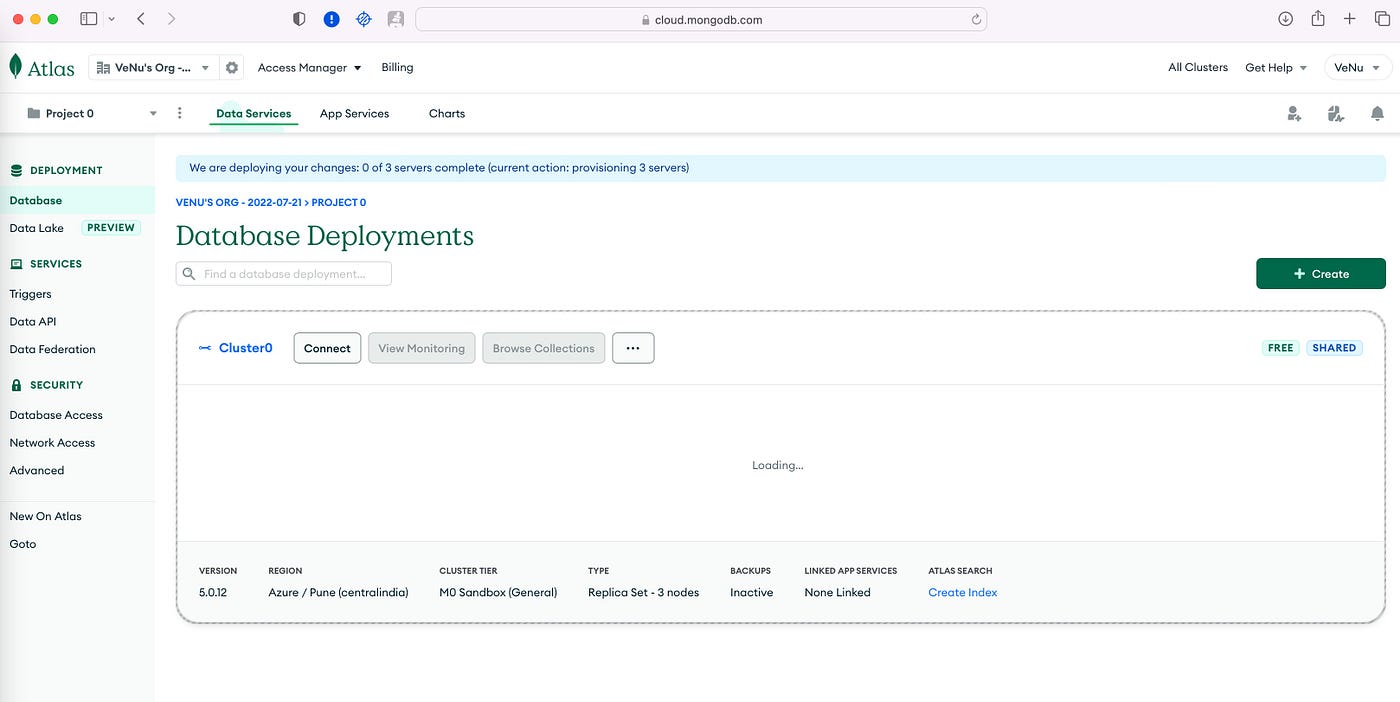This screenshot has height=702, width=1400.
Task: Click PROJECT 0 breadcrumb link
Action: pos(339,203)
